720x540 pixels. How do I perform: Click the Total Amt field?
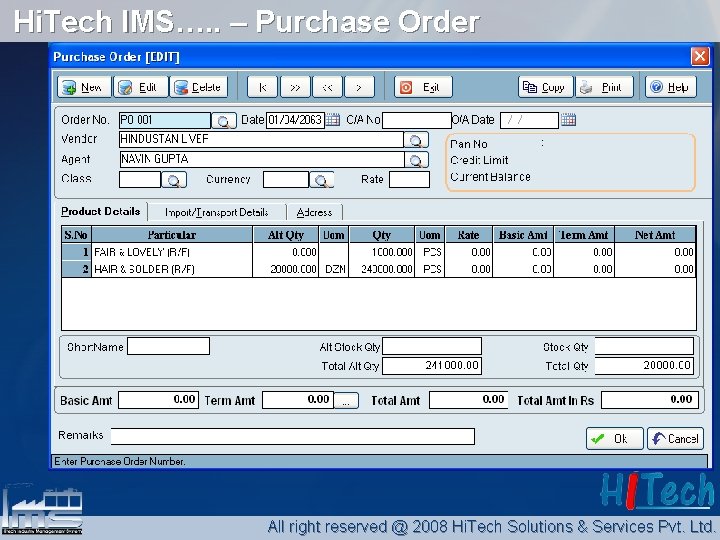[469, 399]
